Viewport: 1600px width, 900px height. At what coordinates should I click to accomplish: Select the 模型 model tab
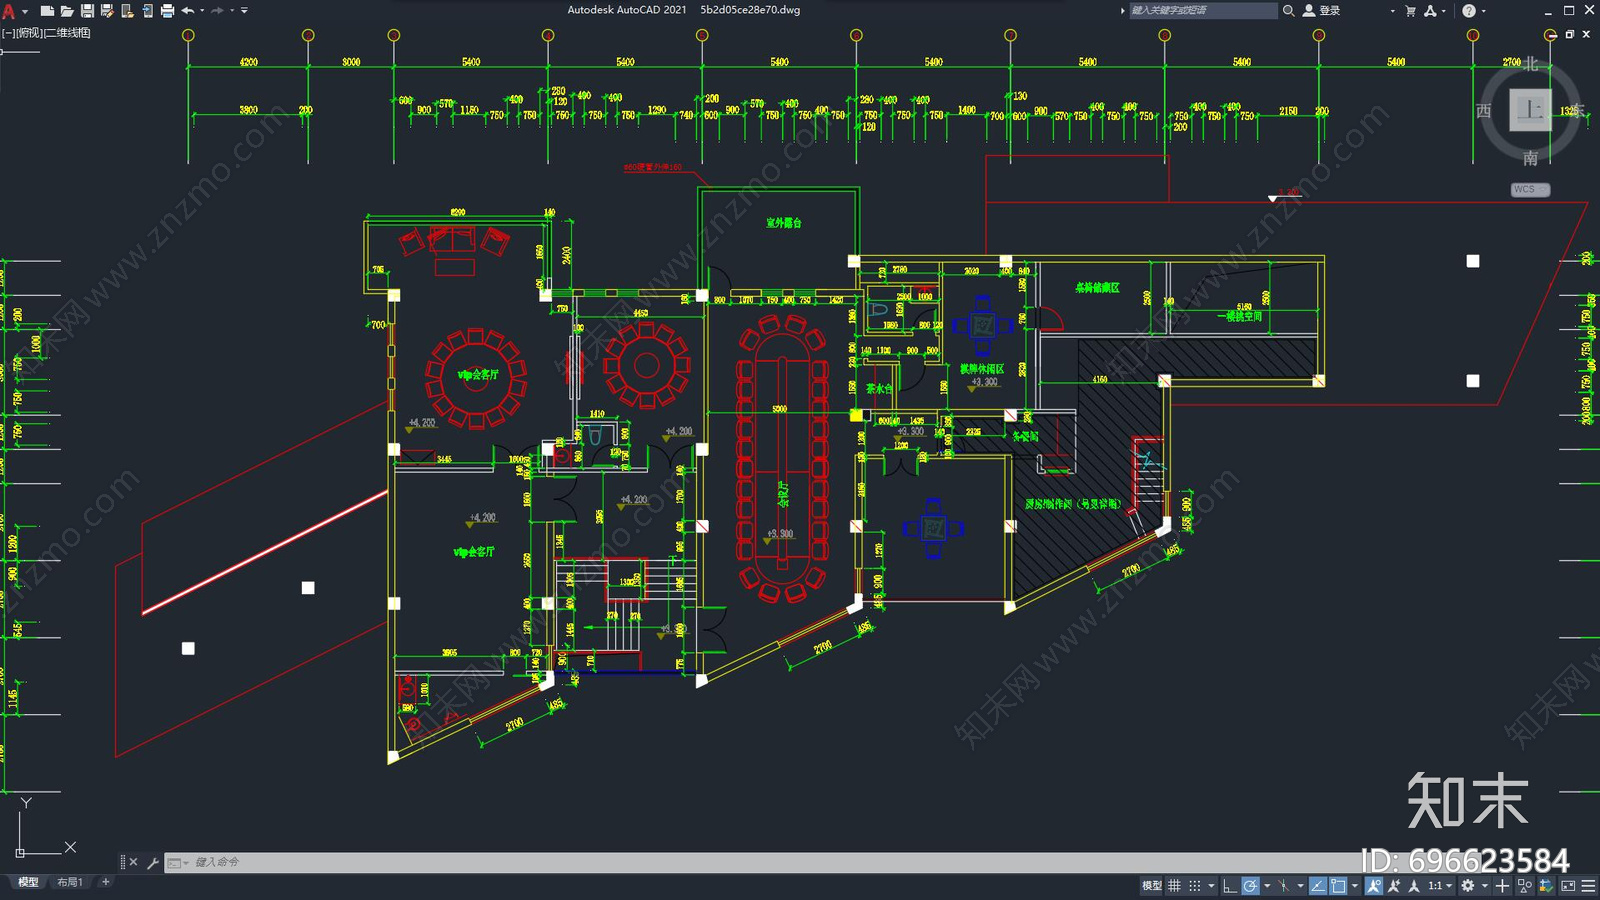click(28, 882)
